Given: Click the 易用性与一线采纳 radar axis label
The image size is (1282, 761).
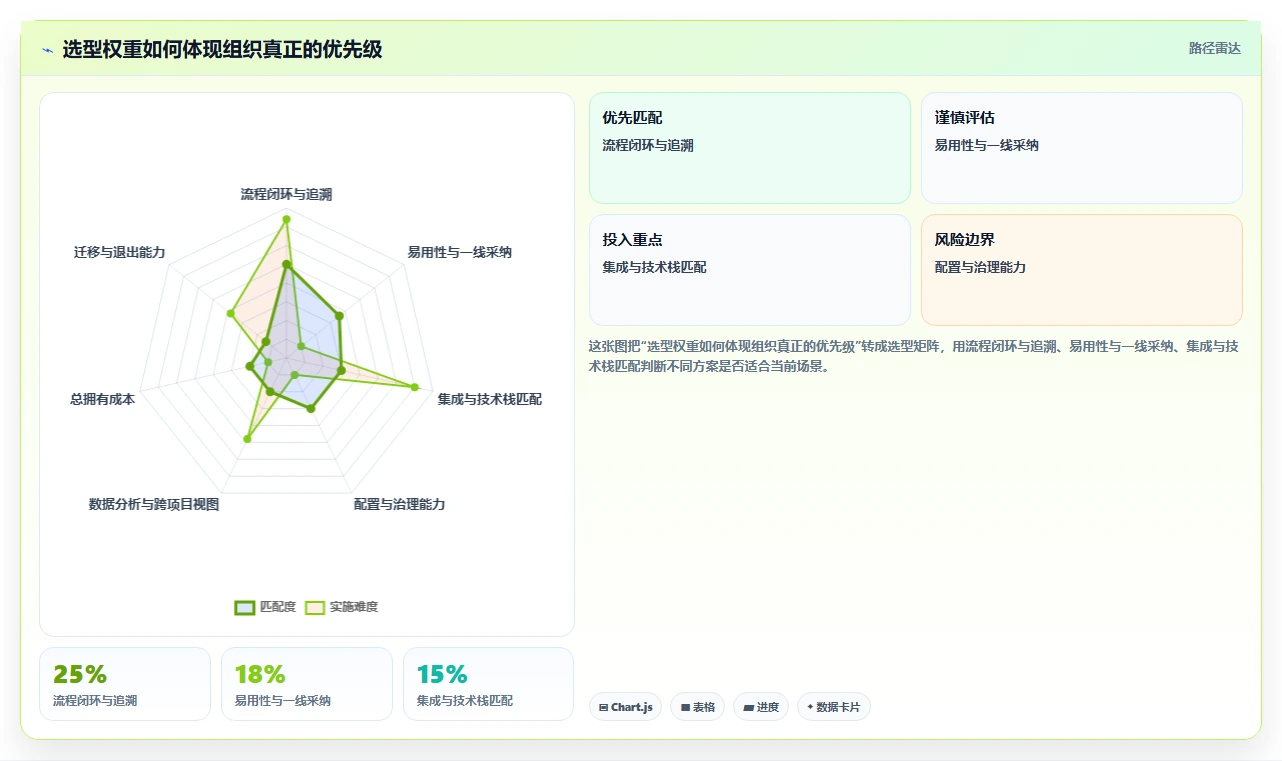Looking at the screenshot, I should click(459, 252).
